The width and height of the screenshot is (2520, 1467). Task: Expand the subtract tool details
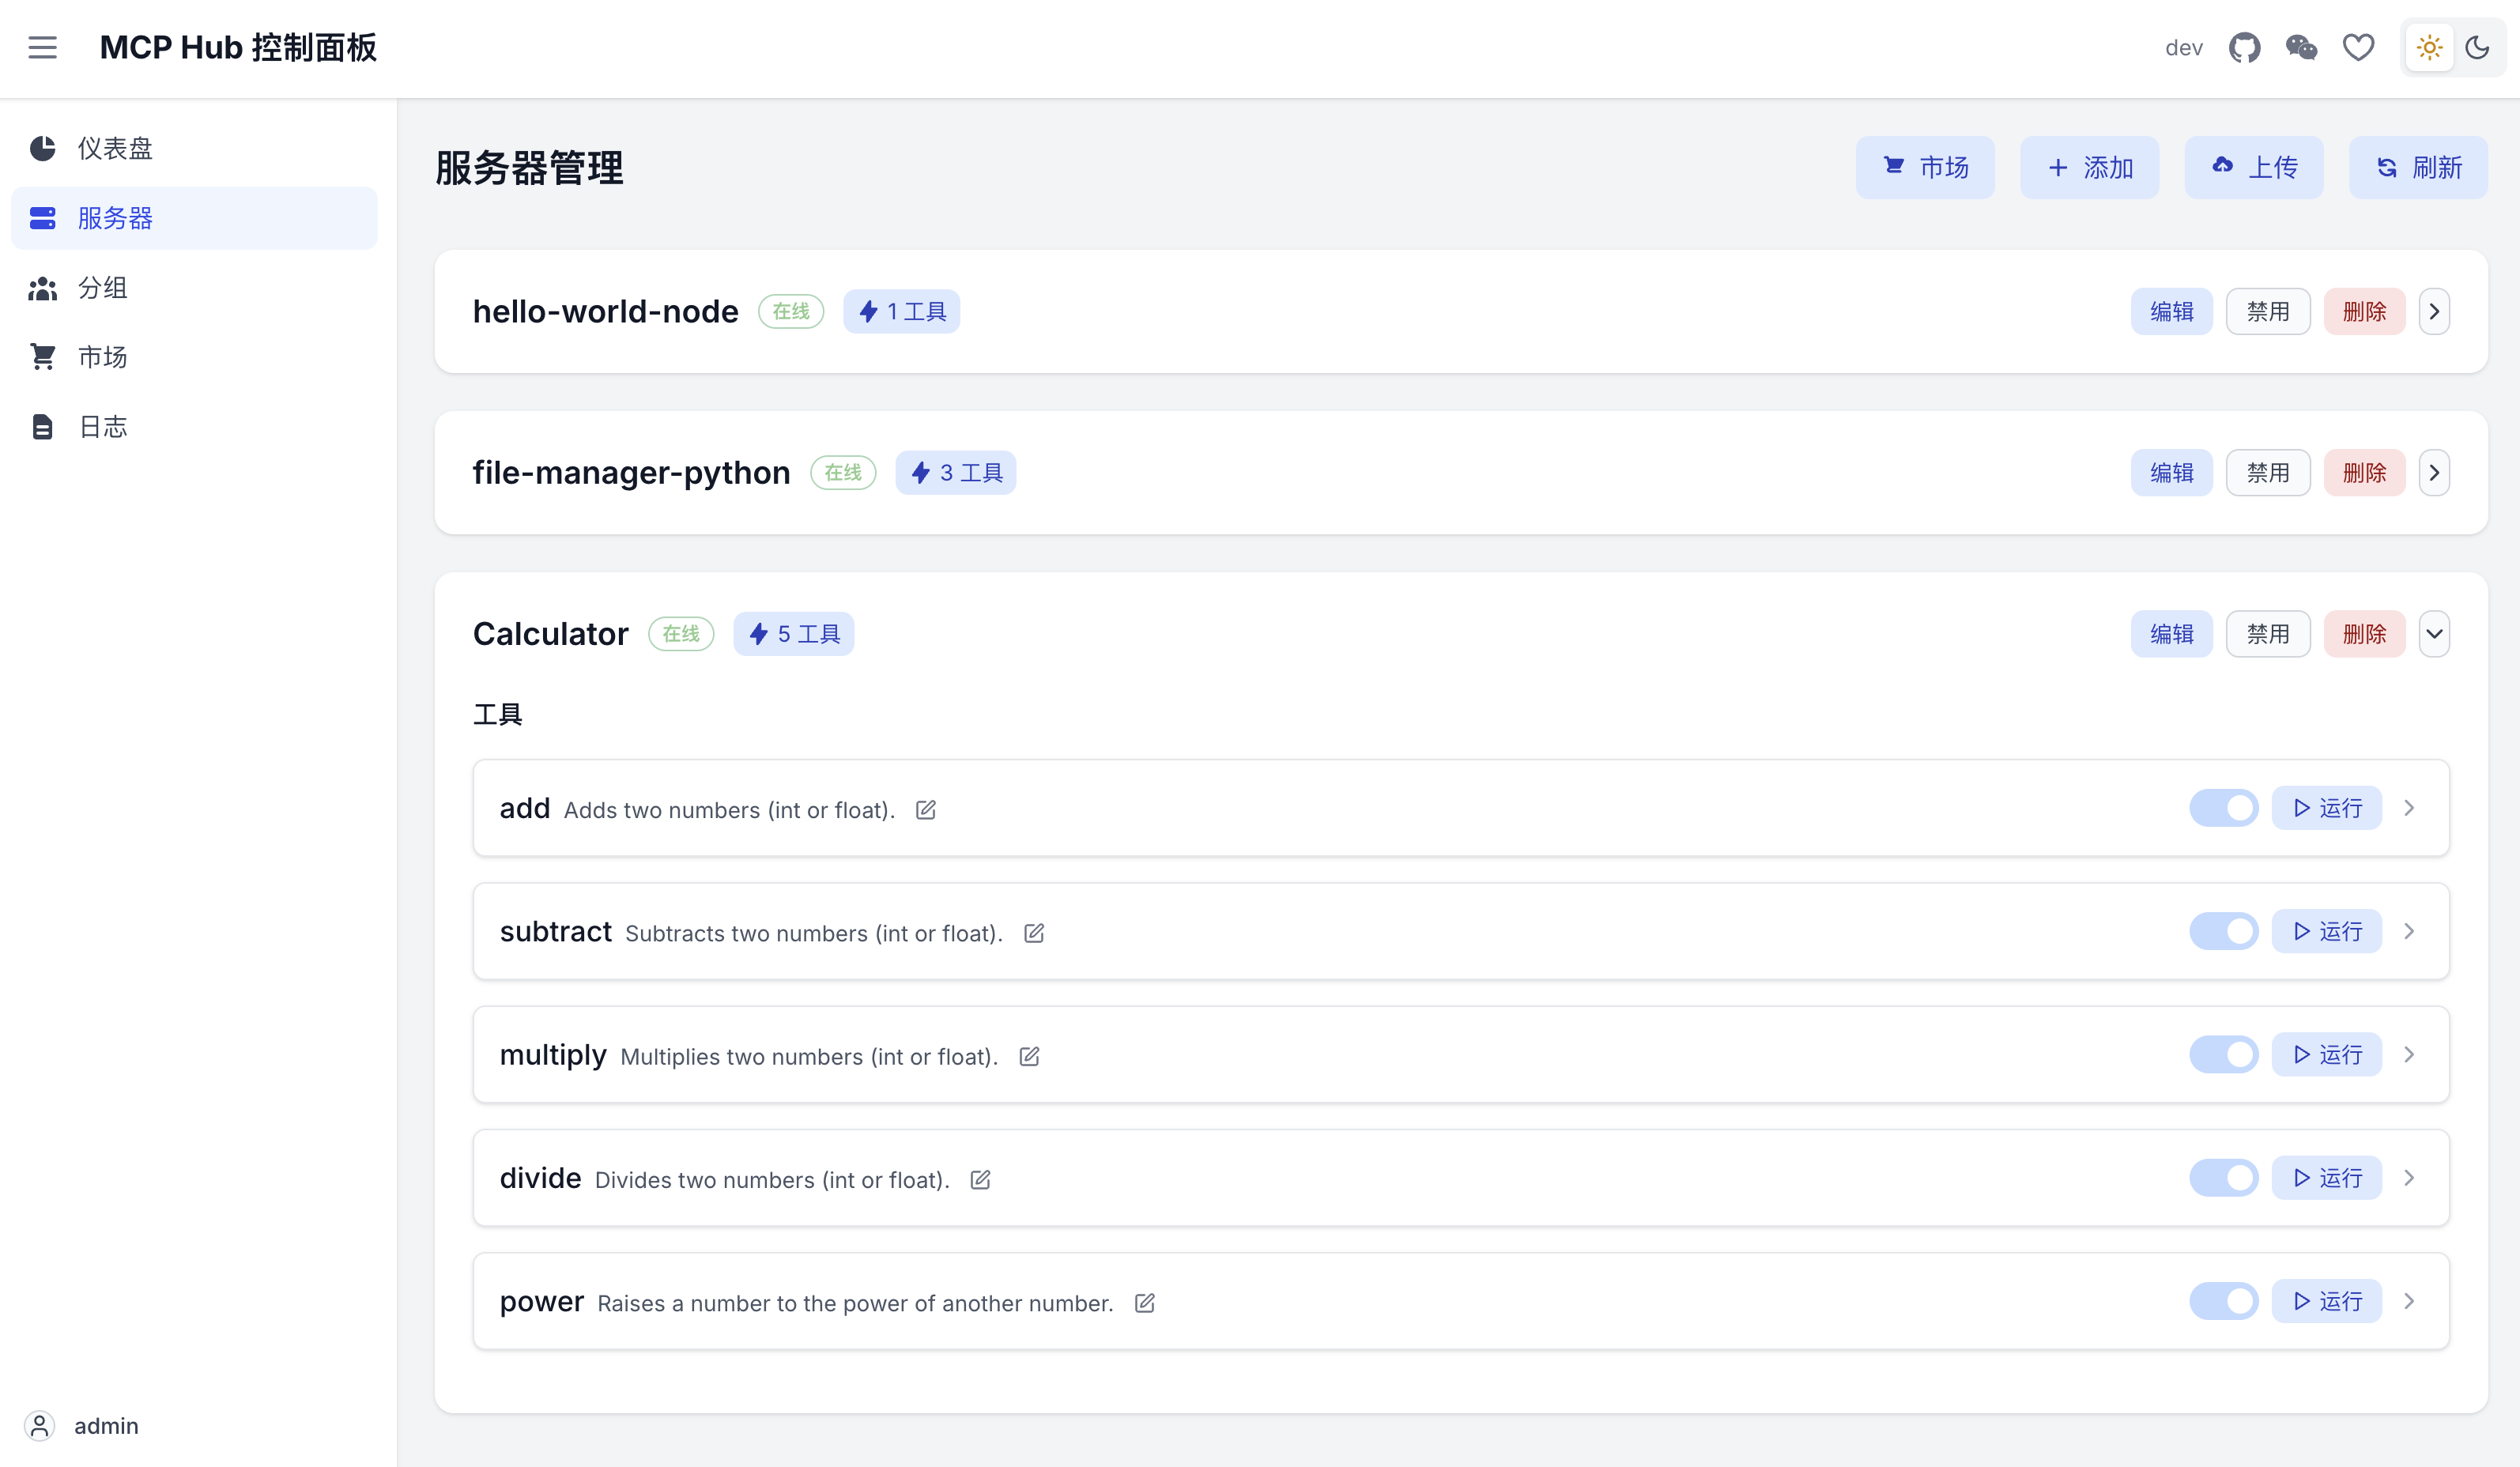click(x=2409, y=931)
